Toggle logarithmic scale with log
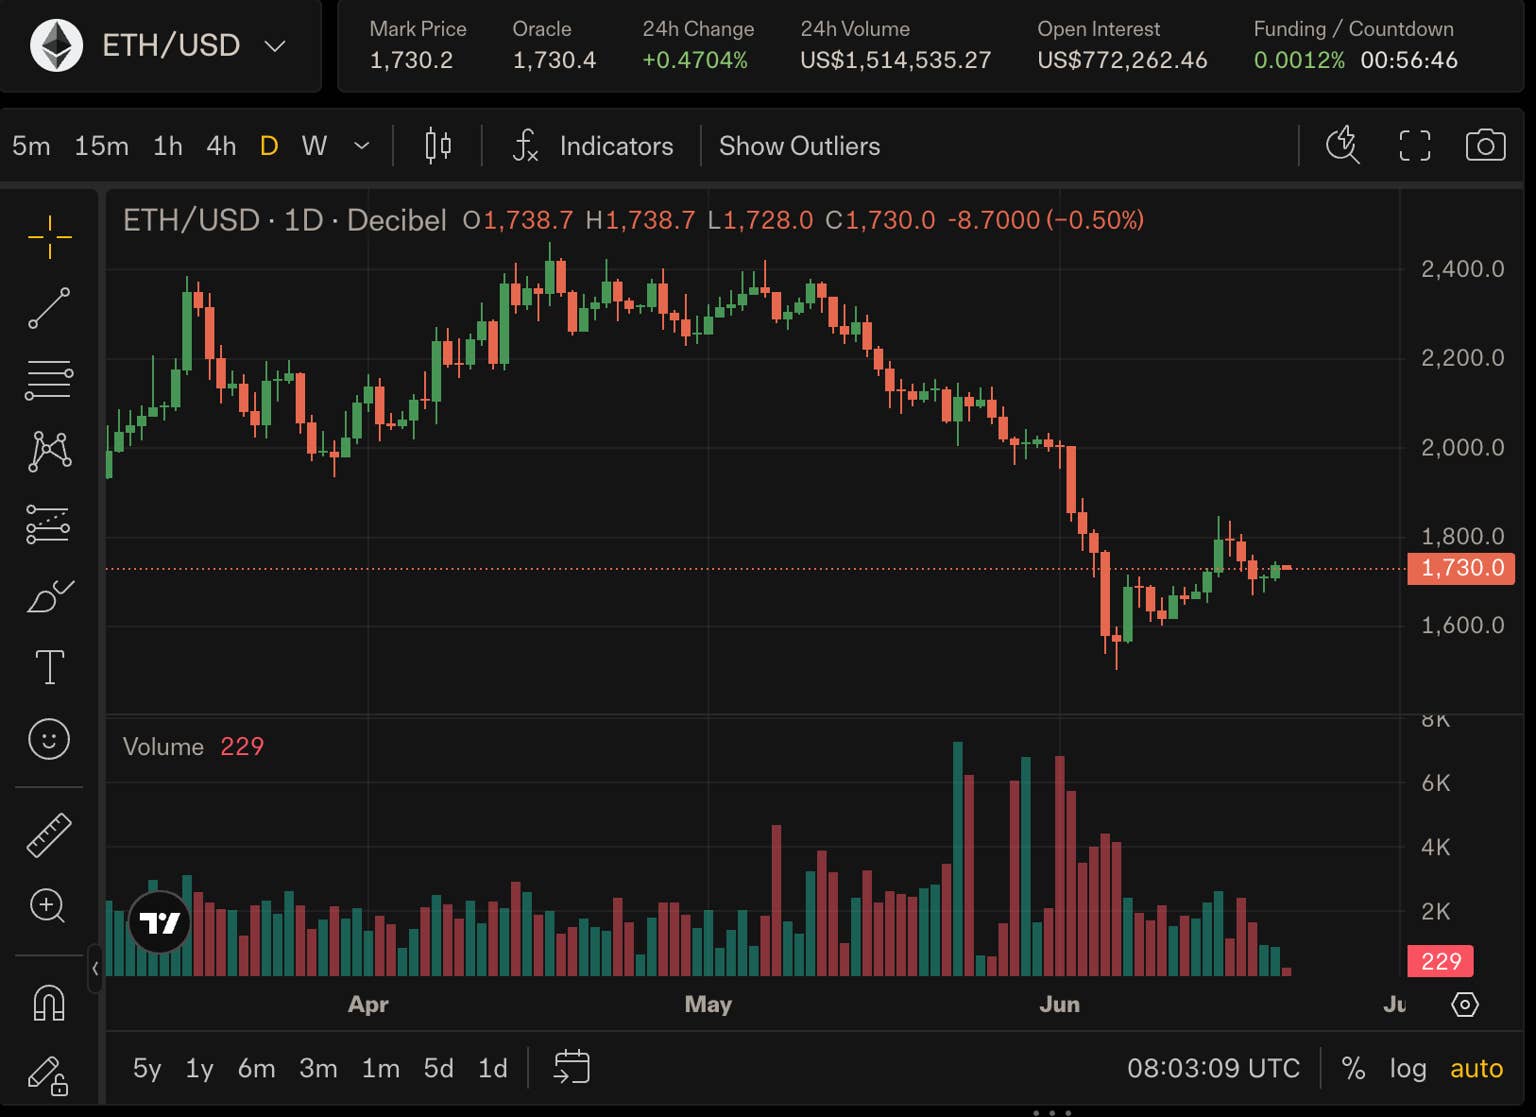This screenshot has width=1536, height=1117. pyautogui.click(x=1408, y=1068)
